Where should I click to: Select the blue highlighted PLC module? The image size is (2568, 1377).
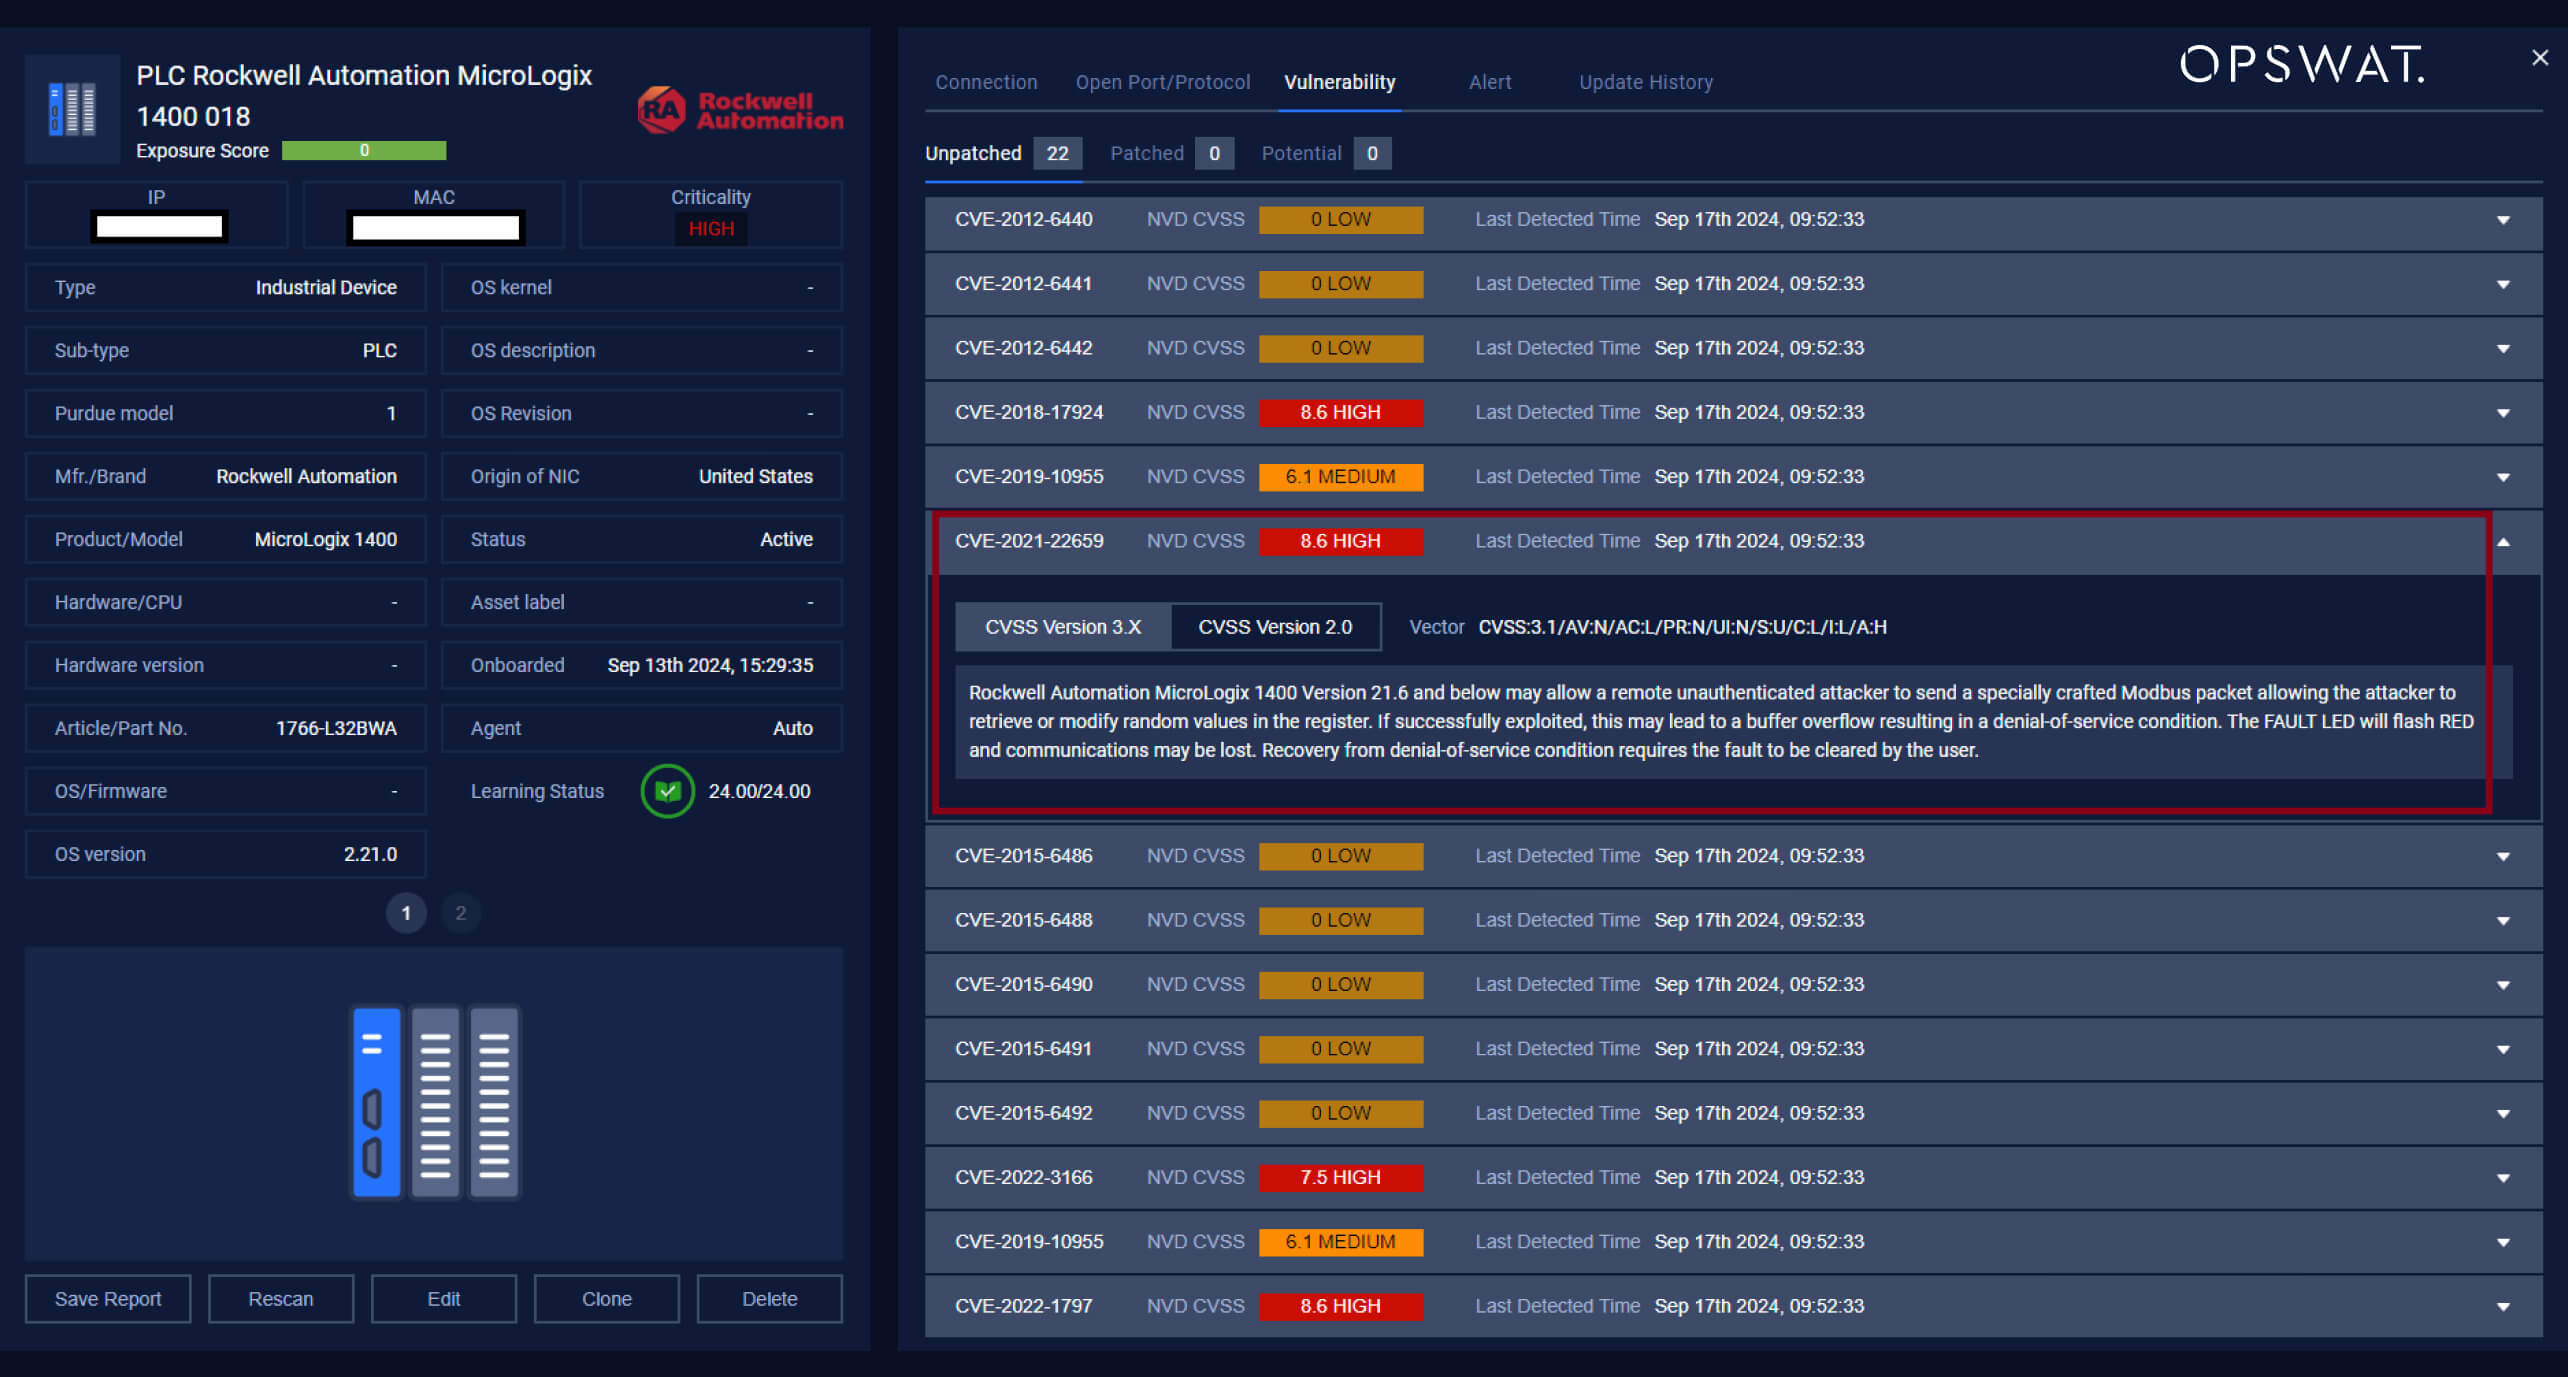pyautogui.click(x=376, y=1101)
